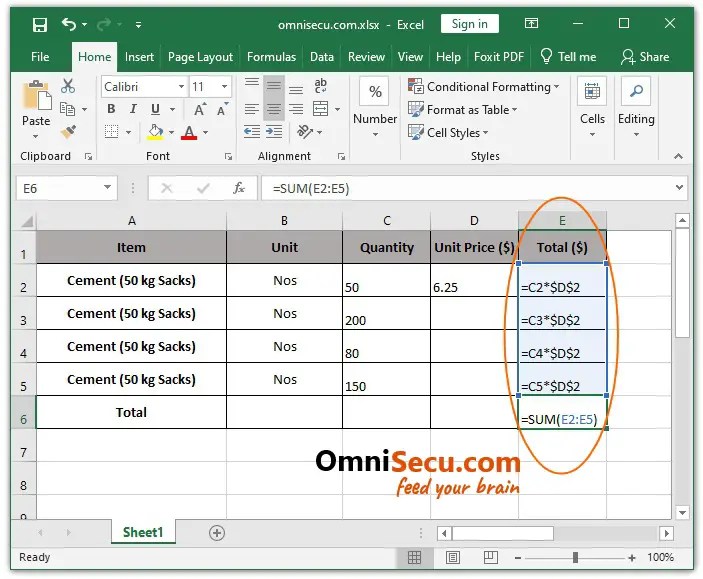Expand the formula bar chevron
703x579 pixels.
pos(680,187)
